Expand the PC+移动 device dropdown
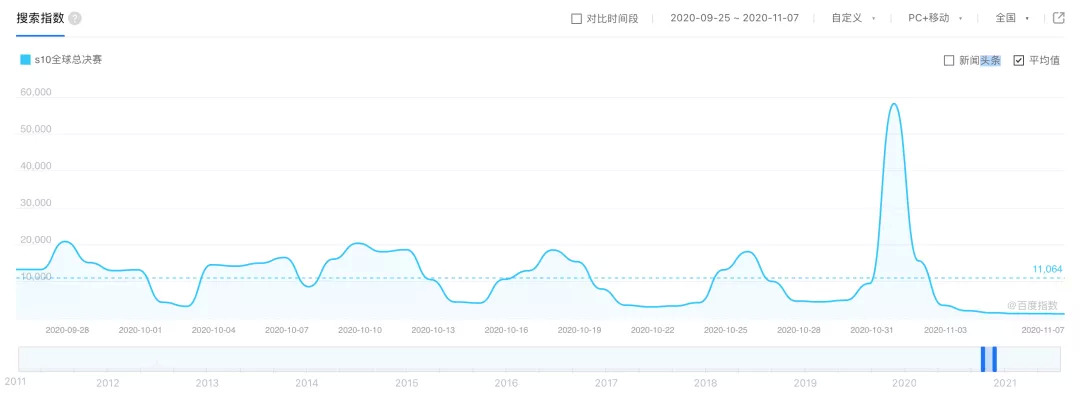Screen dimensions: 1080x401 pos(935,18)
